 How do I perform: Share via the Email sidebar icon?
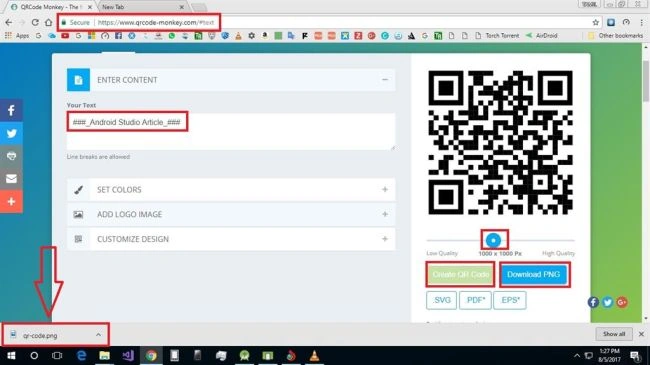[11, 179]
